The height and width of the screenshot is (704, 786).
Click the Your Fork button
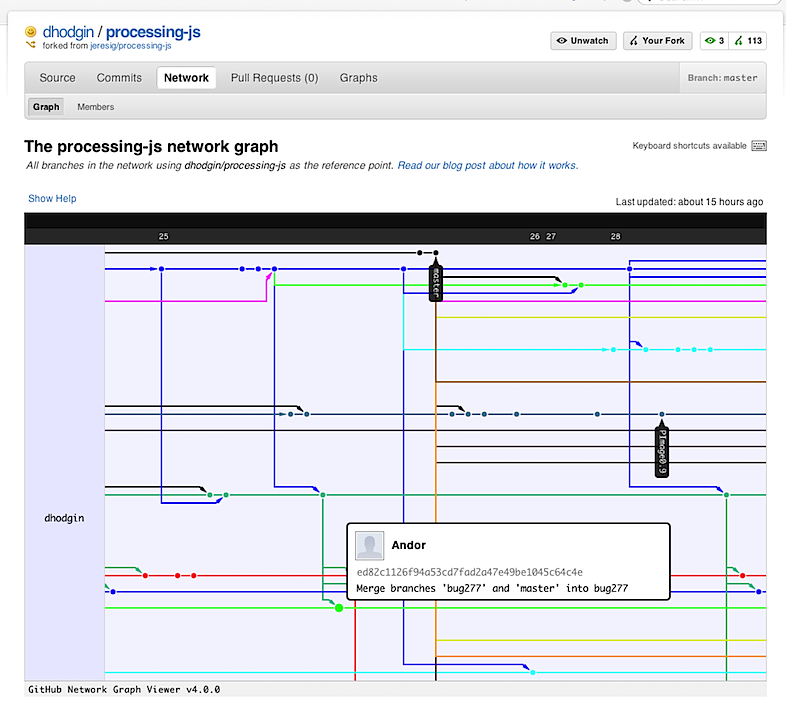click(657, 41)
